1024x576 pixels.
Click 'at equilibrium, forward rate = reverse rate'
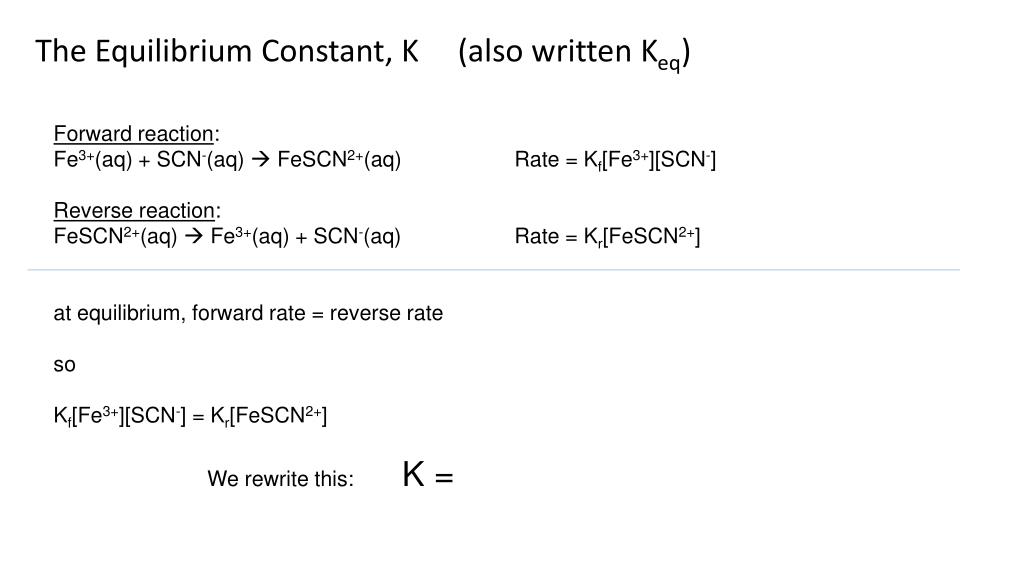[x=248, y=313]
